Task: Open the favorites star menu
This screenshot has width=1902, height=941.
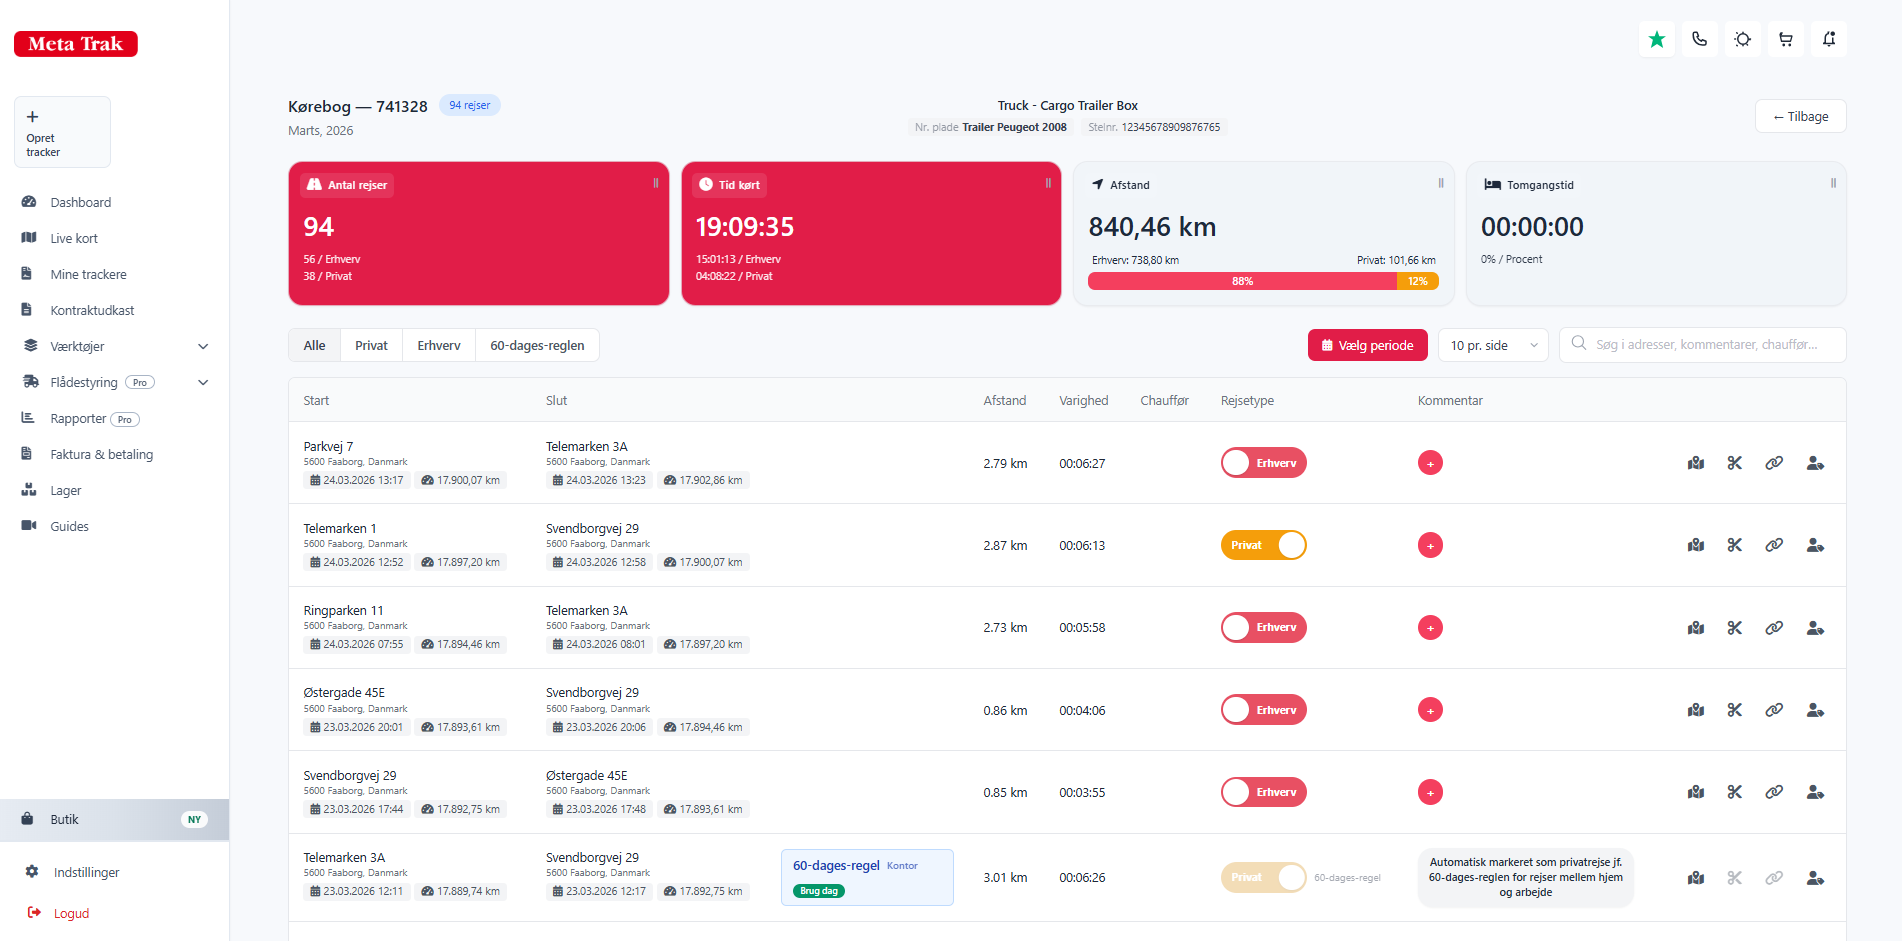Action: (1656, 39)
